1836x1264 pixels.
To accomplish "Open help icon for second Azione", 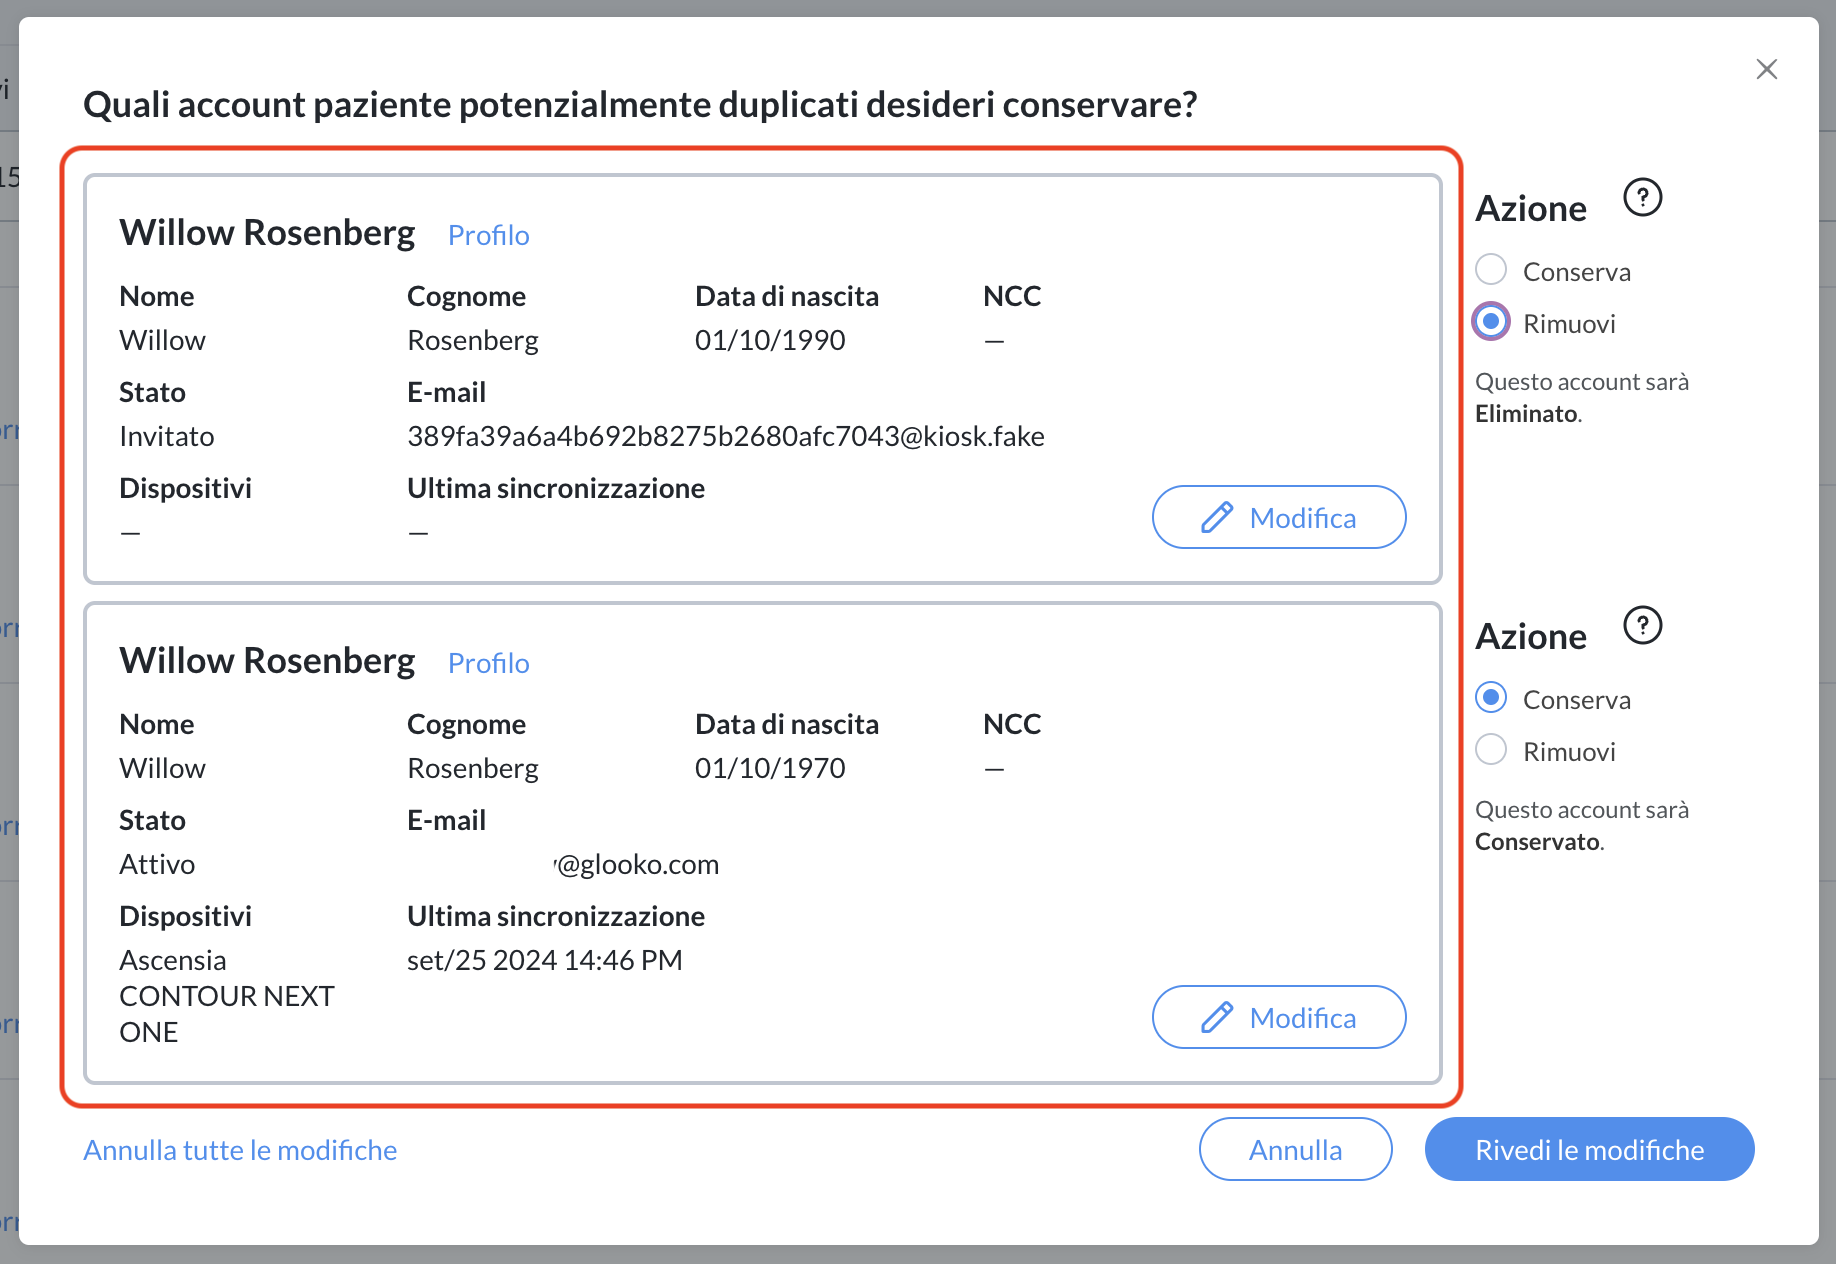I will (x=1642, y=625).
